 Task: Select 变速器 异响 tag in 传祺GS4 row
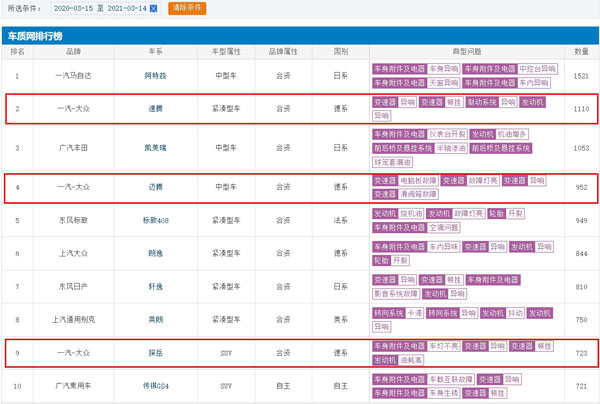tap(499, 380)
